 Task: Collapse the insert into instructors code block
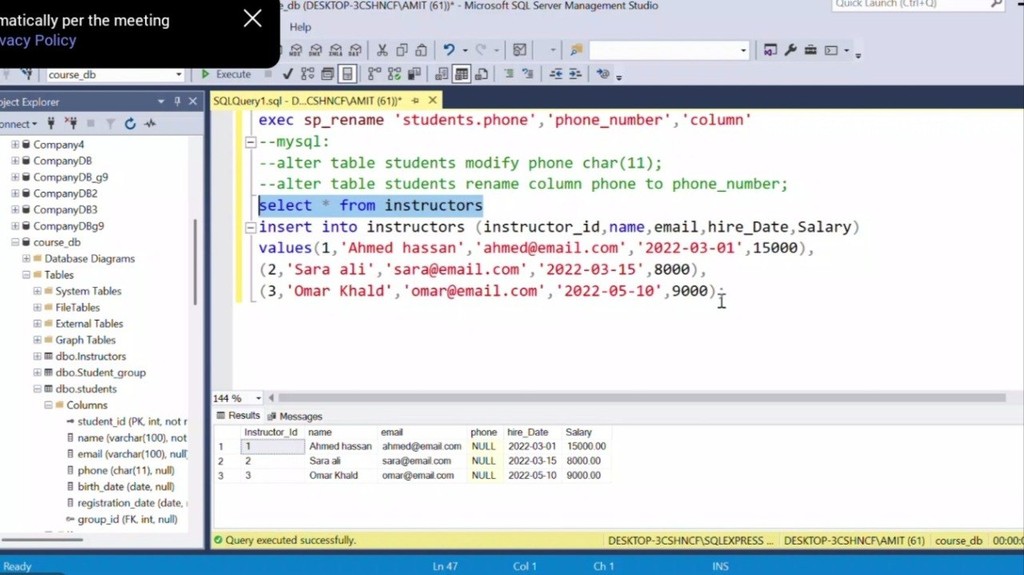pyautogui.click(x=250, y=227)
